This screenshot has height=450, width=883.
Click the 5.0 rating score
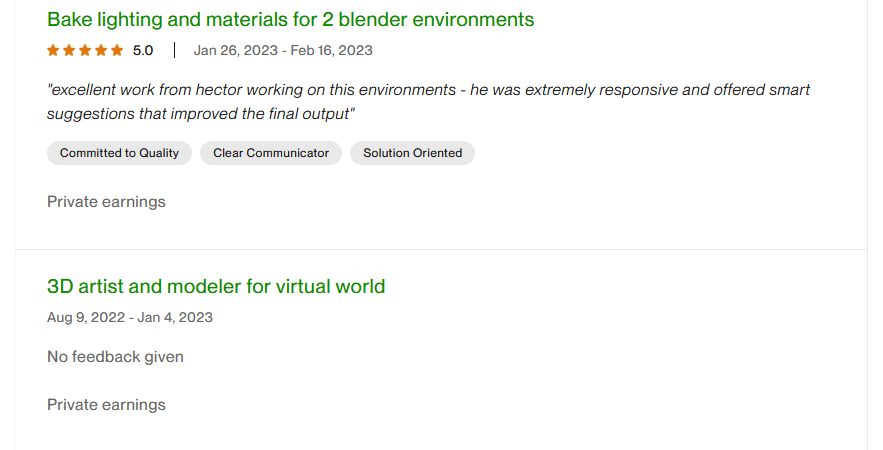coord(143,50)
